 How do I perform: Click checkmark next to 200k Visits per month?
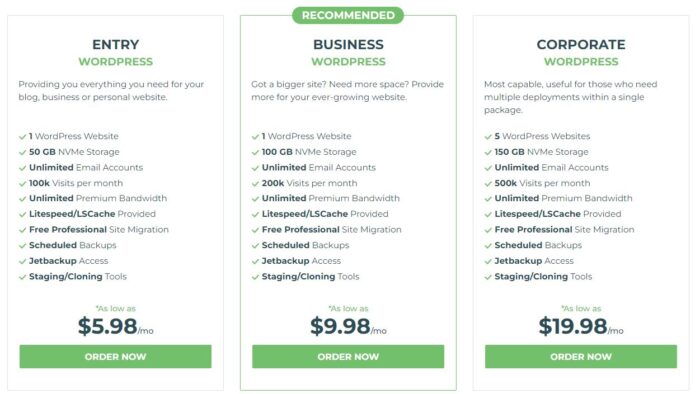(x=255, y=184)
